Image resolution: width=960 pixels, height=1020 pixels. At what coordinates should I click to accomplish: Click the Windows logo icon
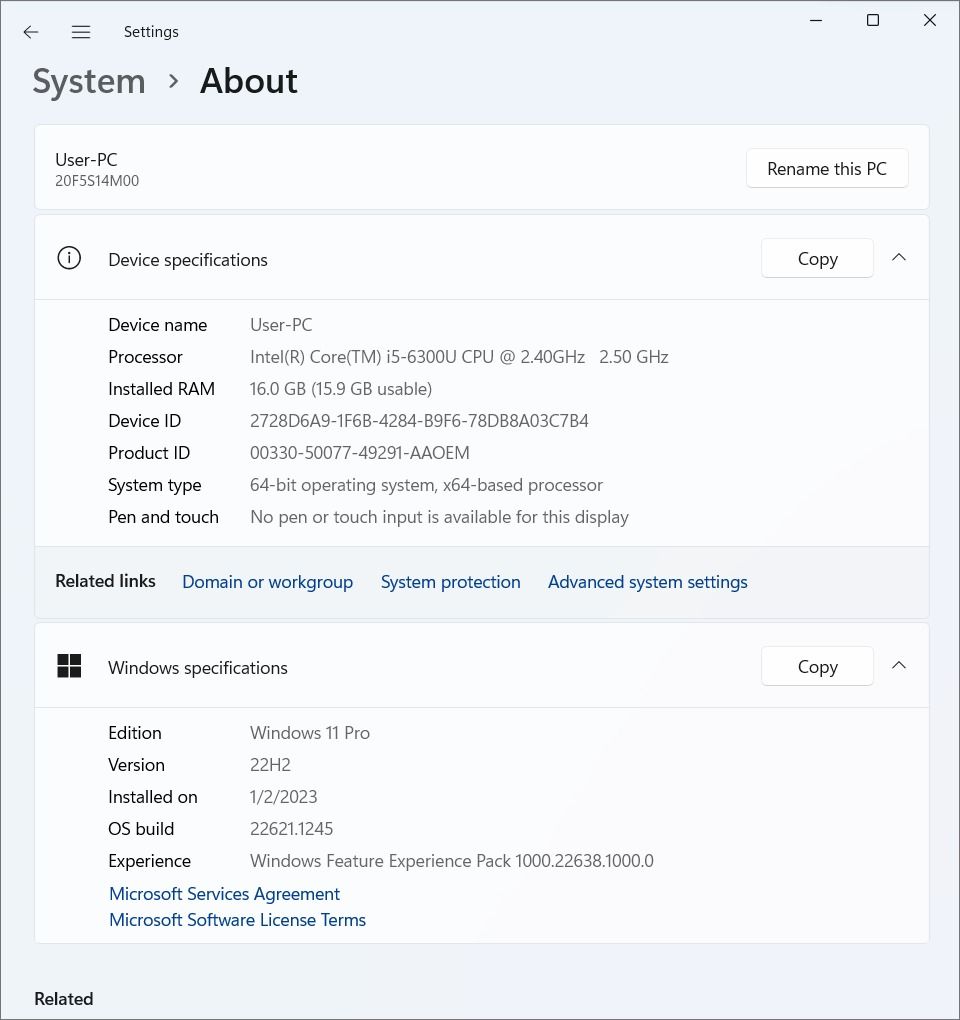coord(69,666)
